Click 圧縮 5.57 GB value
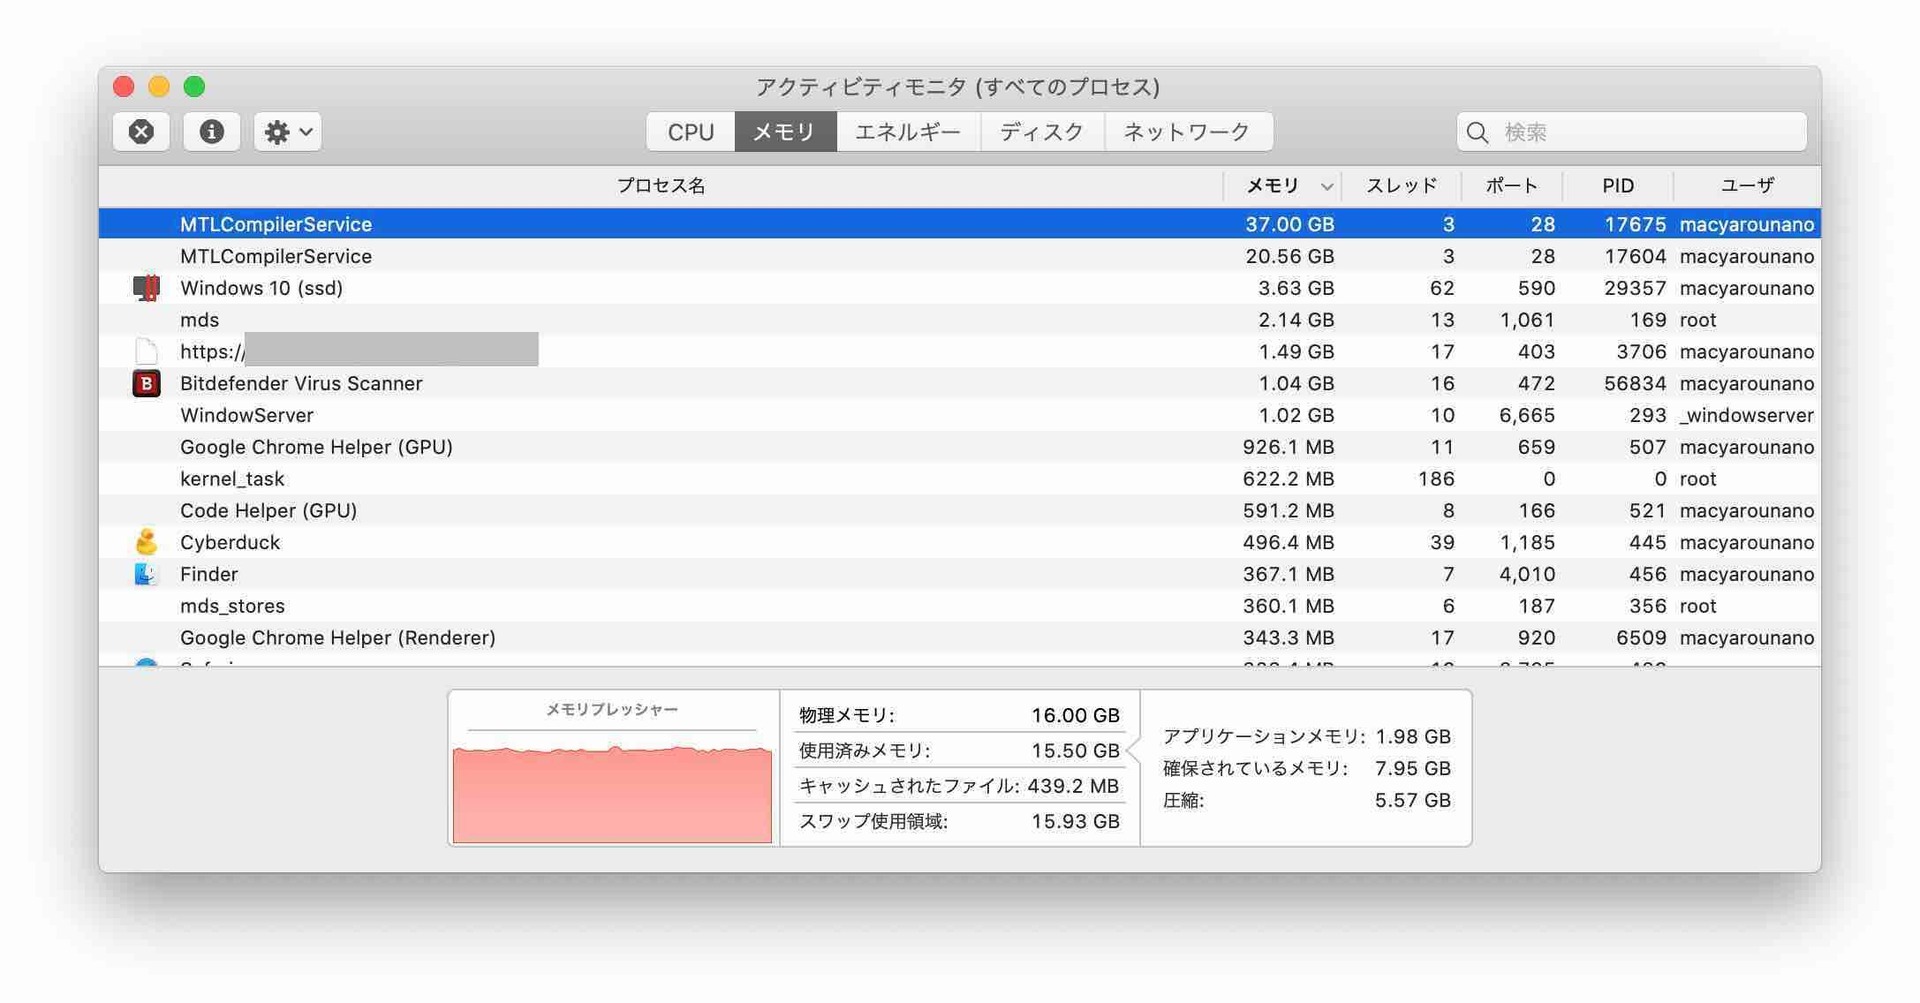Viewport: 1920px width, 1003px height. 1412,800
